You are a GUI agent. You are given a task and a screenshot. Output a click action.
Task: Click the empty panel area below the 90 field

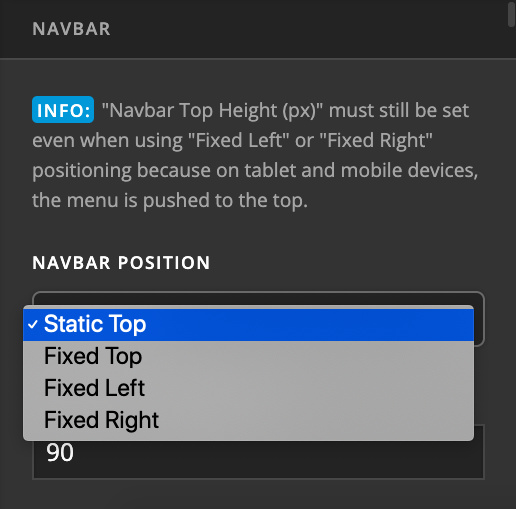pyautogui.click(x=258, y=495)
